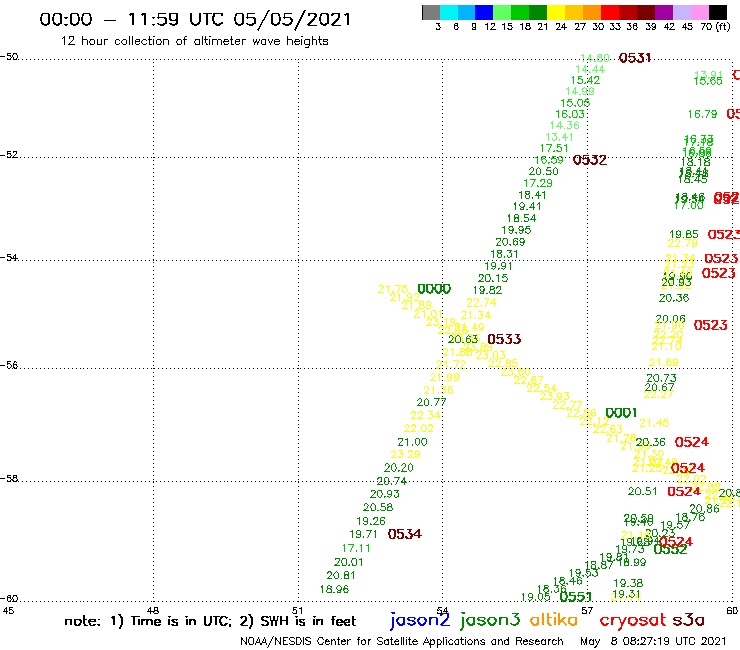Screen dimensions: 740x650
Task: Click the gray swatch in the color legend
Action: (x=431, y=12)
